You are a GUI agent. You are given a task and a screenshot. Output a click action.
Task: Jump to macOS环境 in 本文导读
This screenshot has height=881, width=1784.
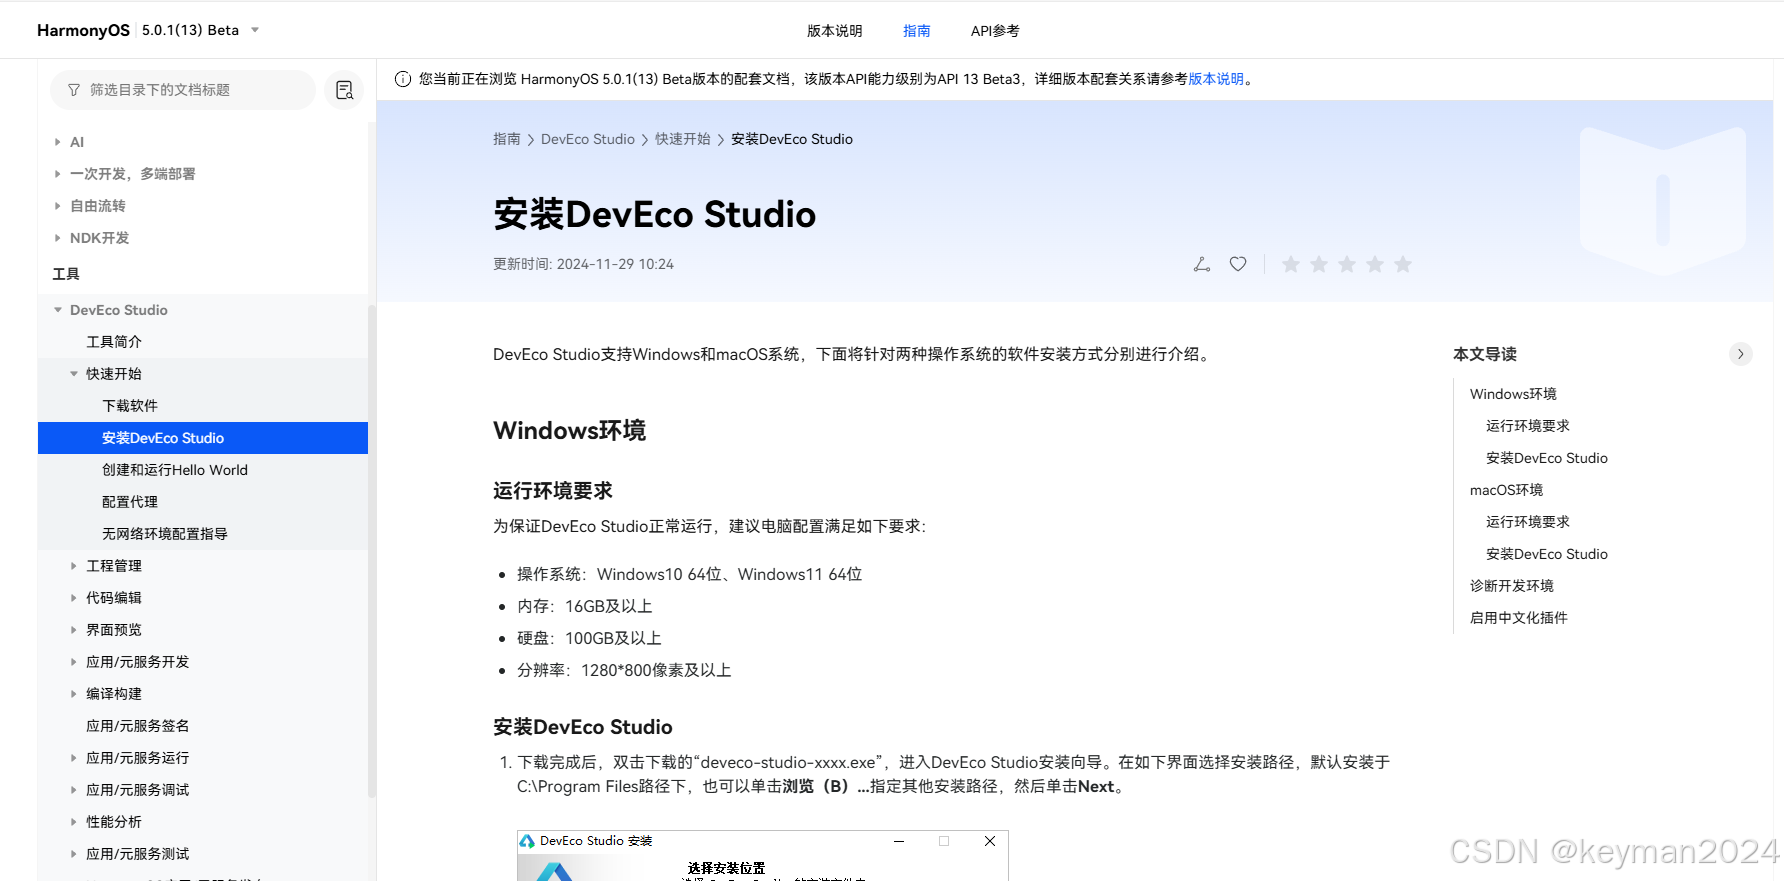[1507, 490]
